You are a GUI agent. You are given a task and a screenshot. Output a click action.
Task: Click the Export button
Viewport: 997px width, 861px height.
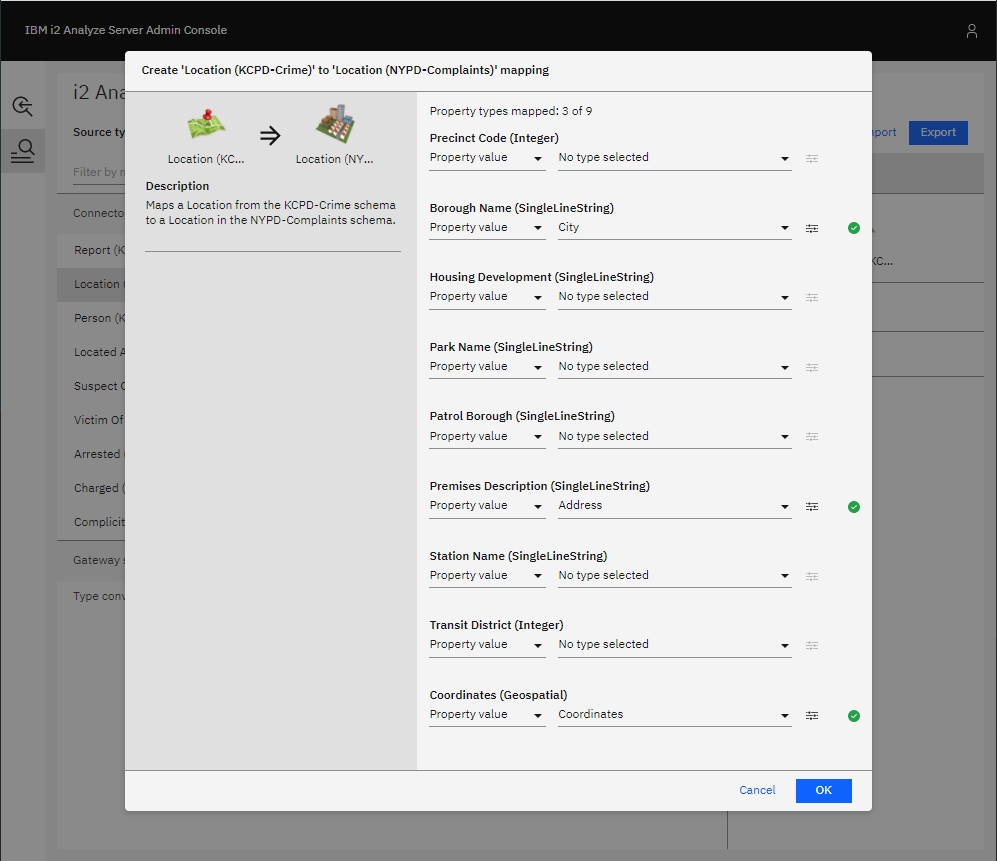coord(937,132)
